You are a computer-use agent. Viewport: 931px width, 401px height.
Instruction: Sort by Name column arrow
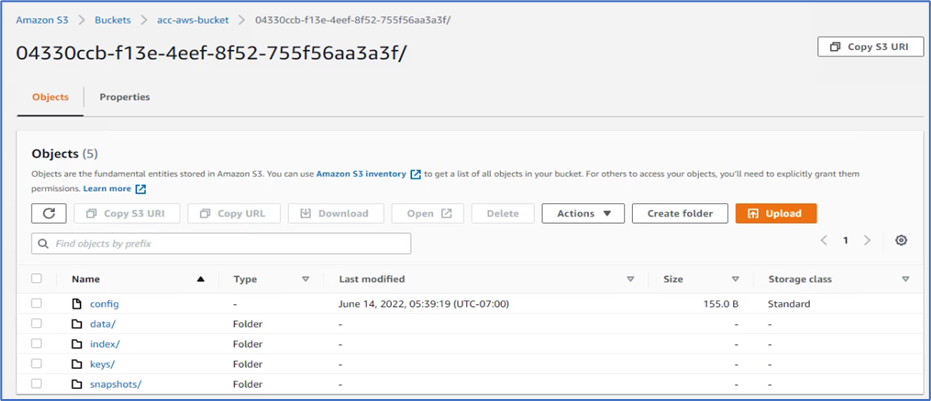pos(201,279)
